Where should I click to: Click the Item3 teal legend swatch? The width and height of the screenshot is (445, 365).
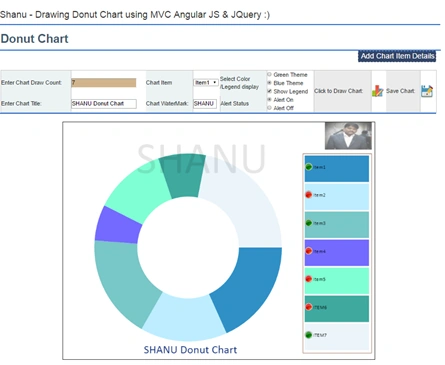click(337, 225)
